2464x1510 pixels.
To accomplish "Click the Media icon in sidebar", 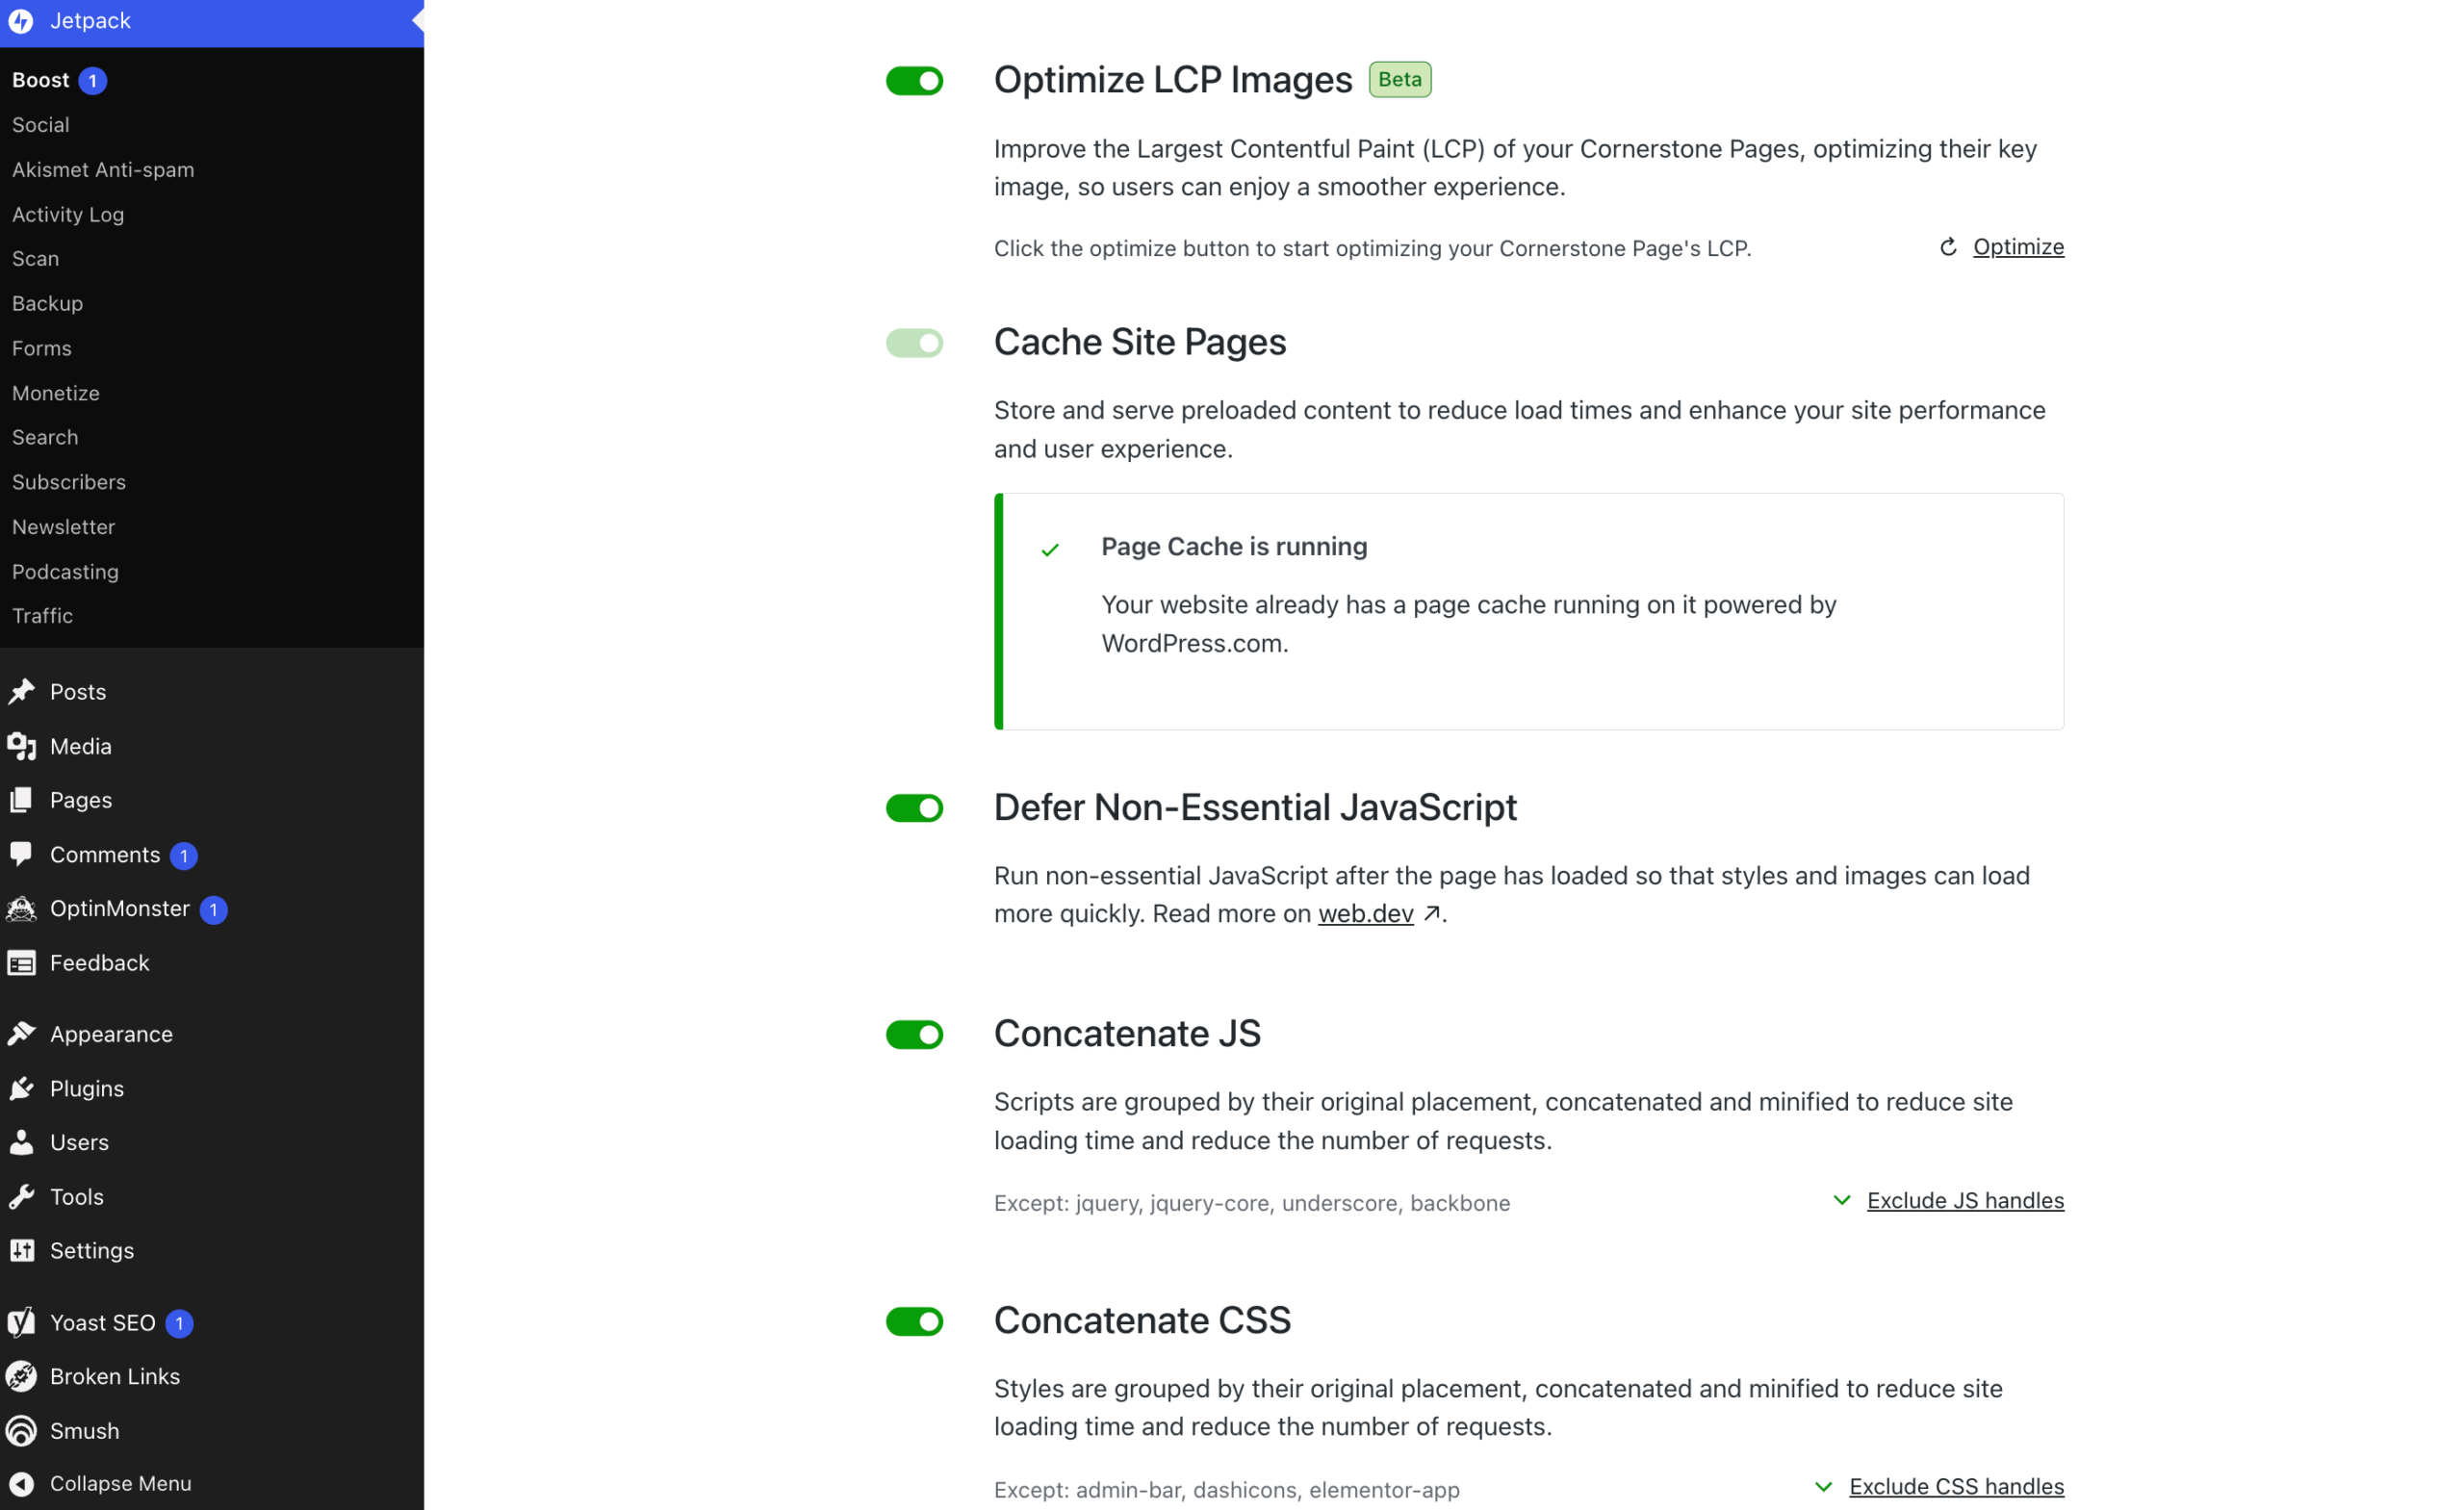I will pos(21,746).
